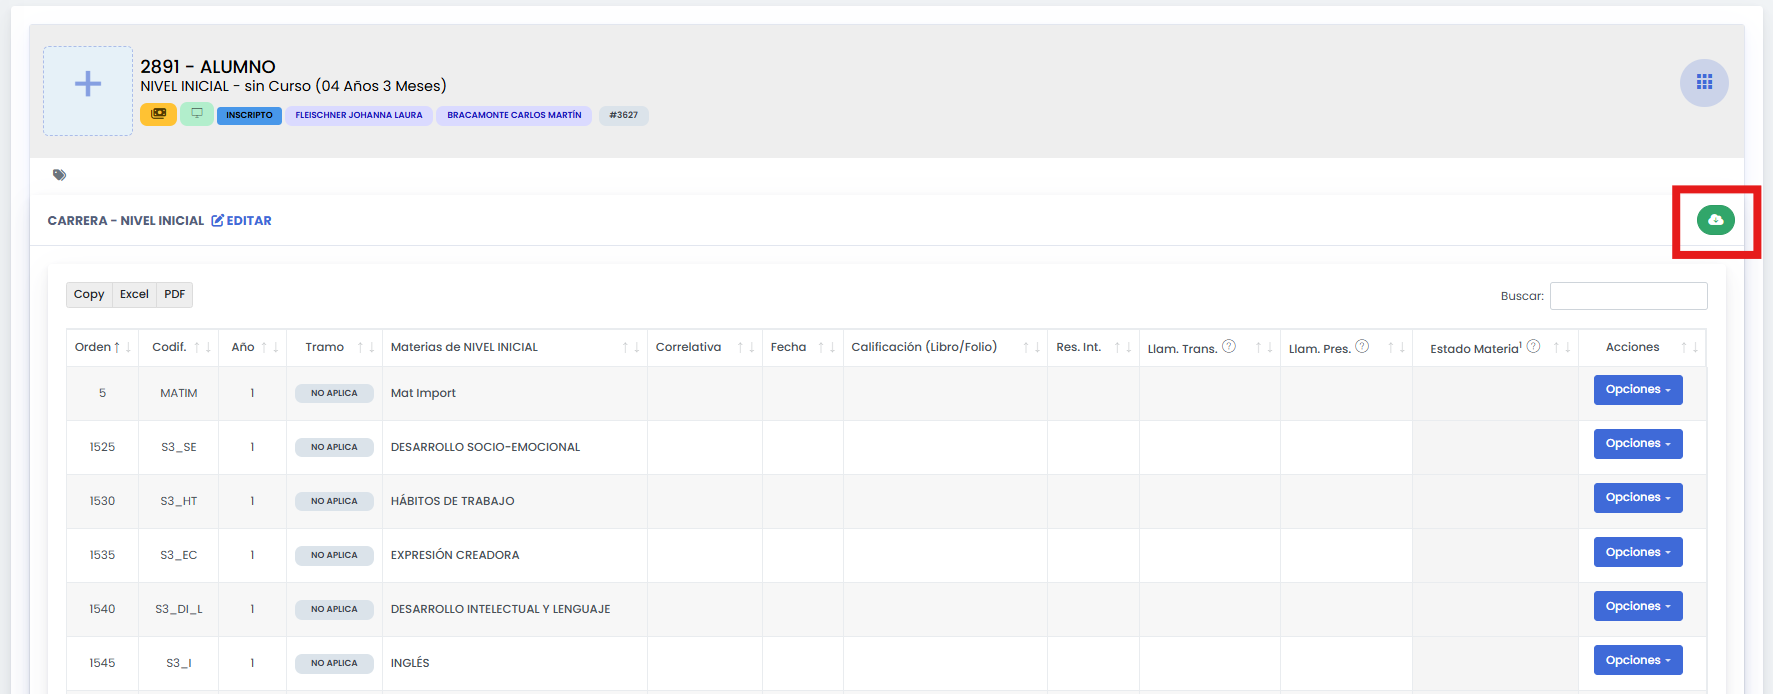Select DESARROLLO INTELECTUAL Y LENGUAJE cell
This screenshot has width=1773, height=694.
515,609
